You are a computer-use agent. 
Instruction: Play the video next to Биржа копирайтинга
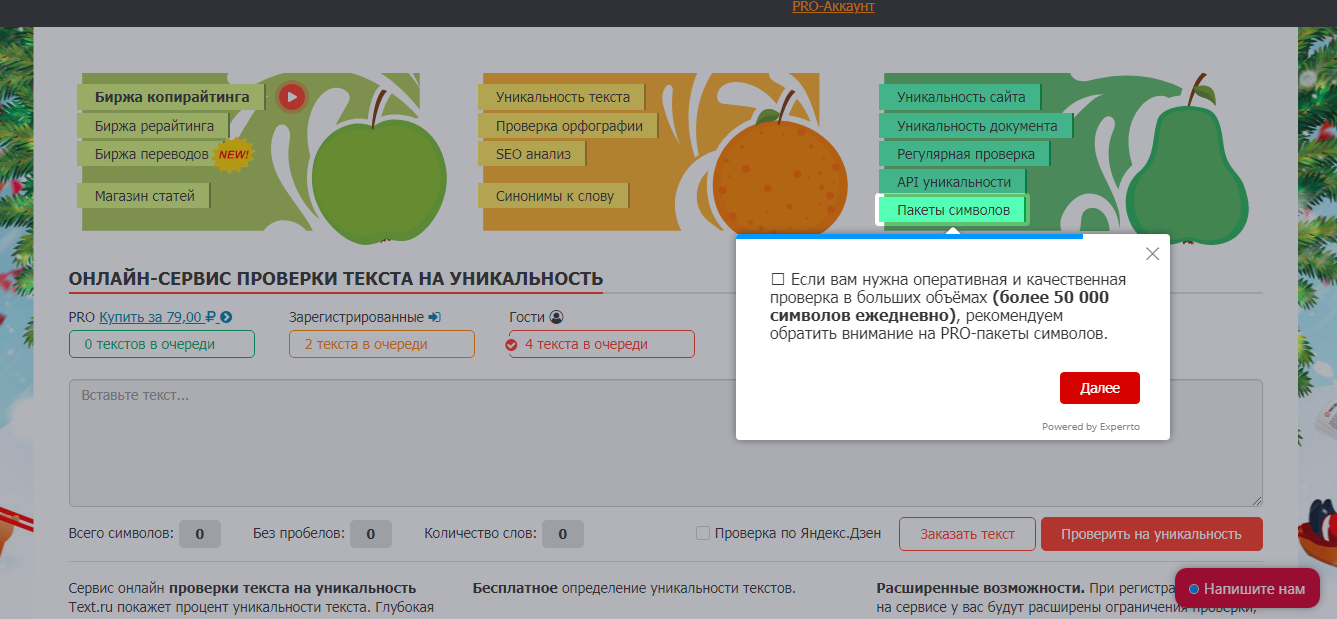[291, 97]
